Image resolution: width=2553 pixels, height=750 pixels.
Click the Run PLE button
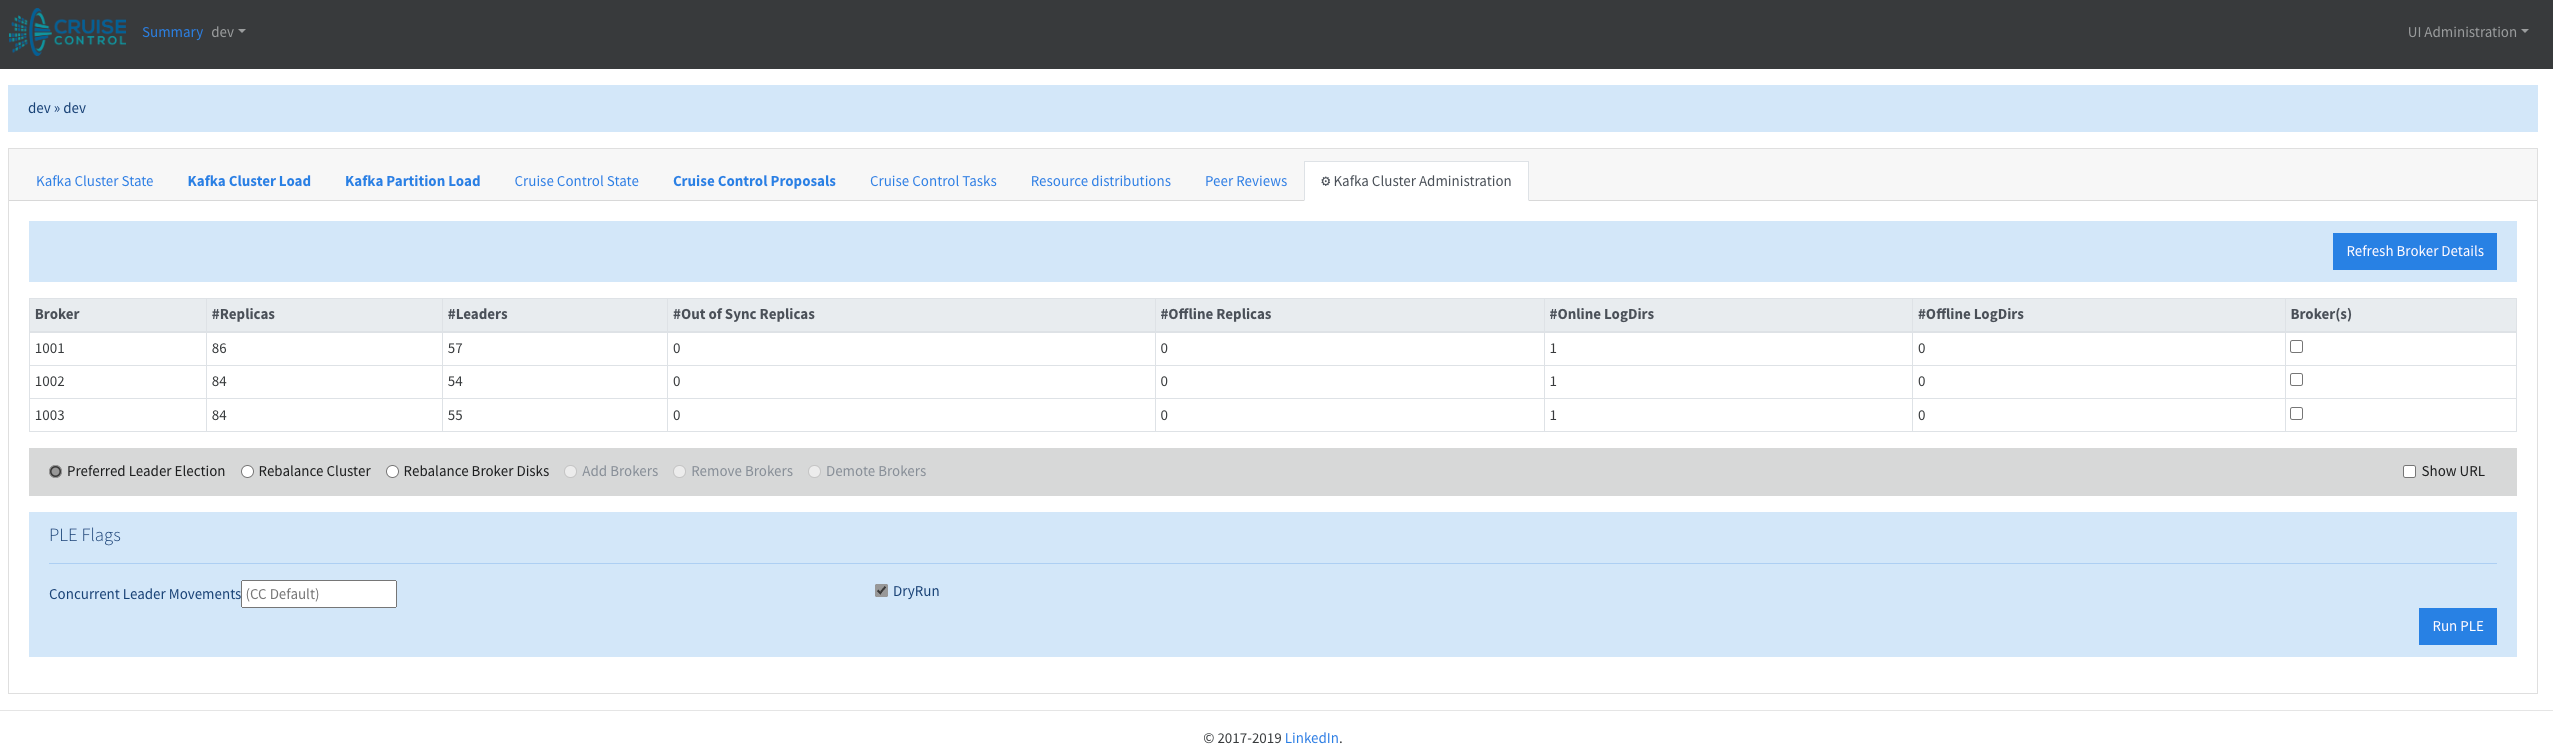tap(2457, 626)
